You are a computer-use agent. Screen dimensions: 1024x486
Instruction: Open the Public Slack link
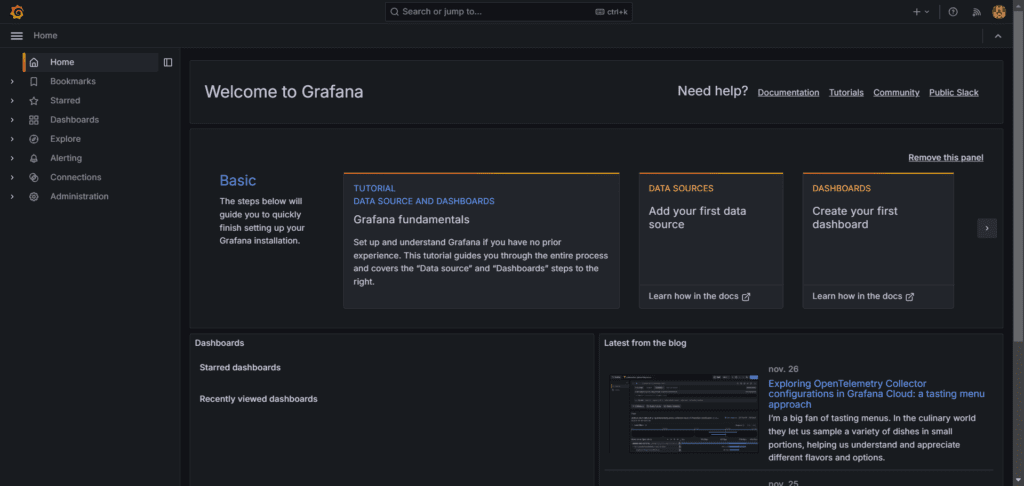click(x=953, y=93)
